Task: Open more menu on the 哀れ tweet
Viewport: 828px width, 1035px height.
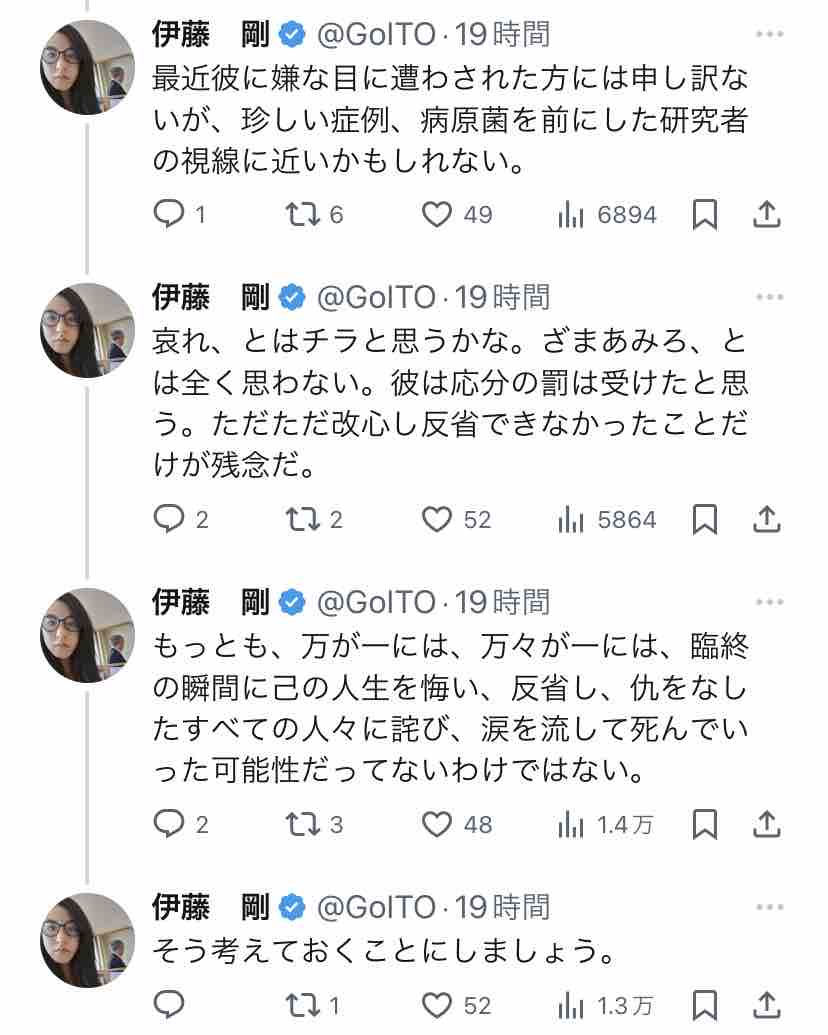Action: (x=769, y=298)
